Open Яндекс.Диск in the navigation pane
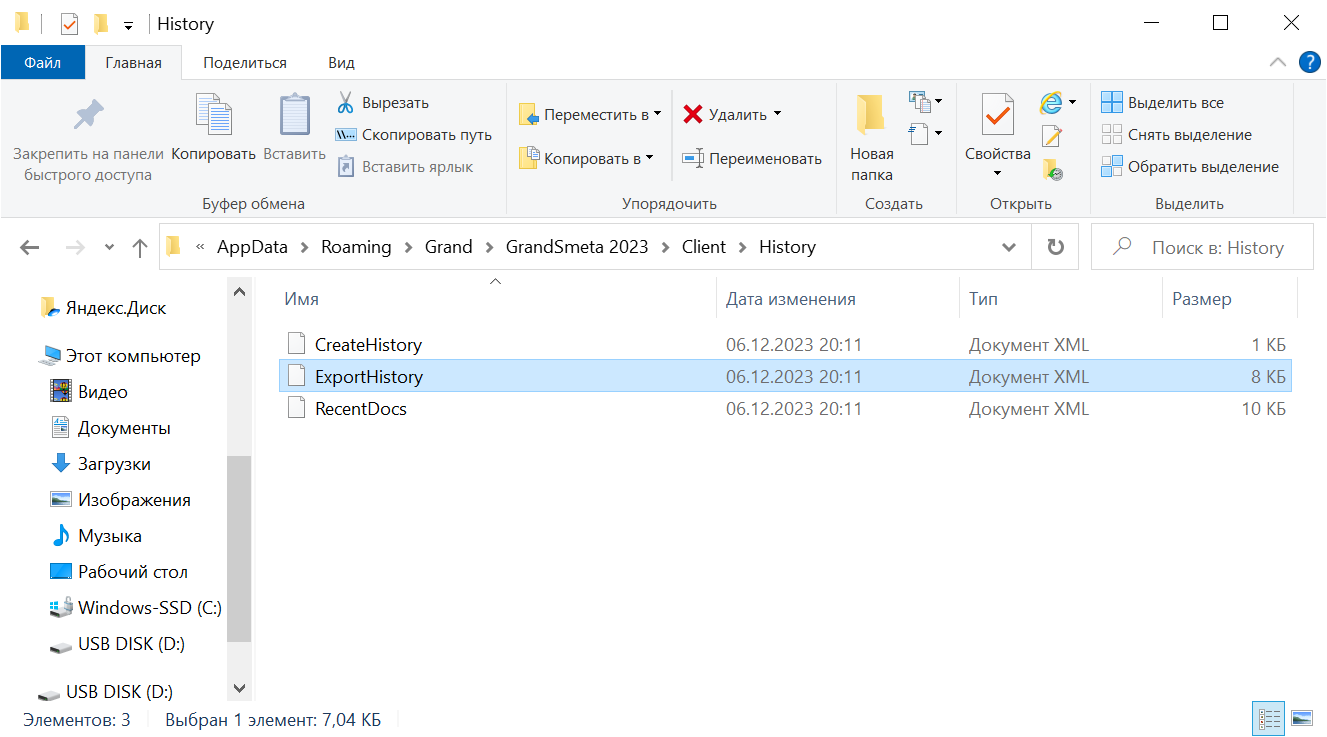This screenshot has height=737, width=1327. (102, 308)
